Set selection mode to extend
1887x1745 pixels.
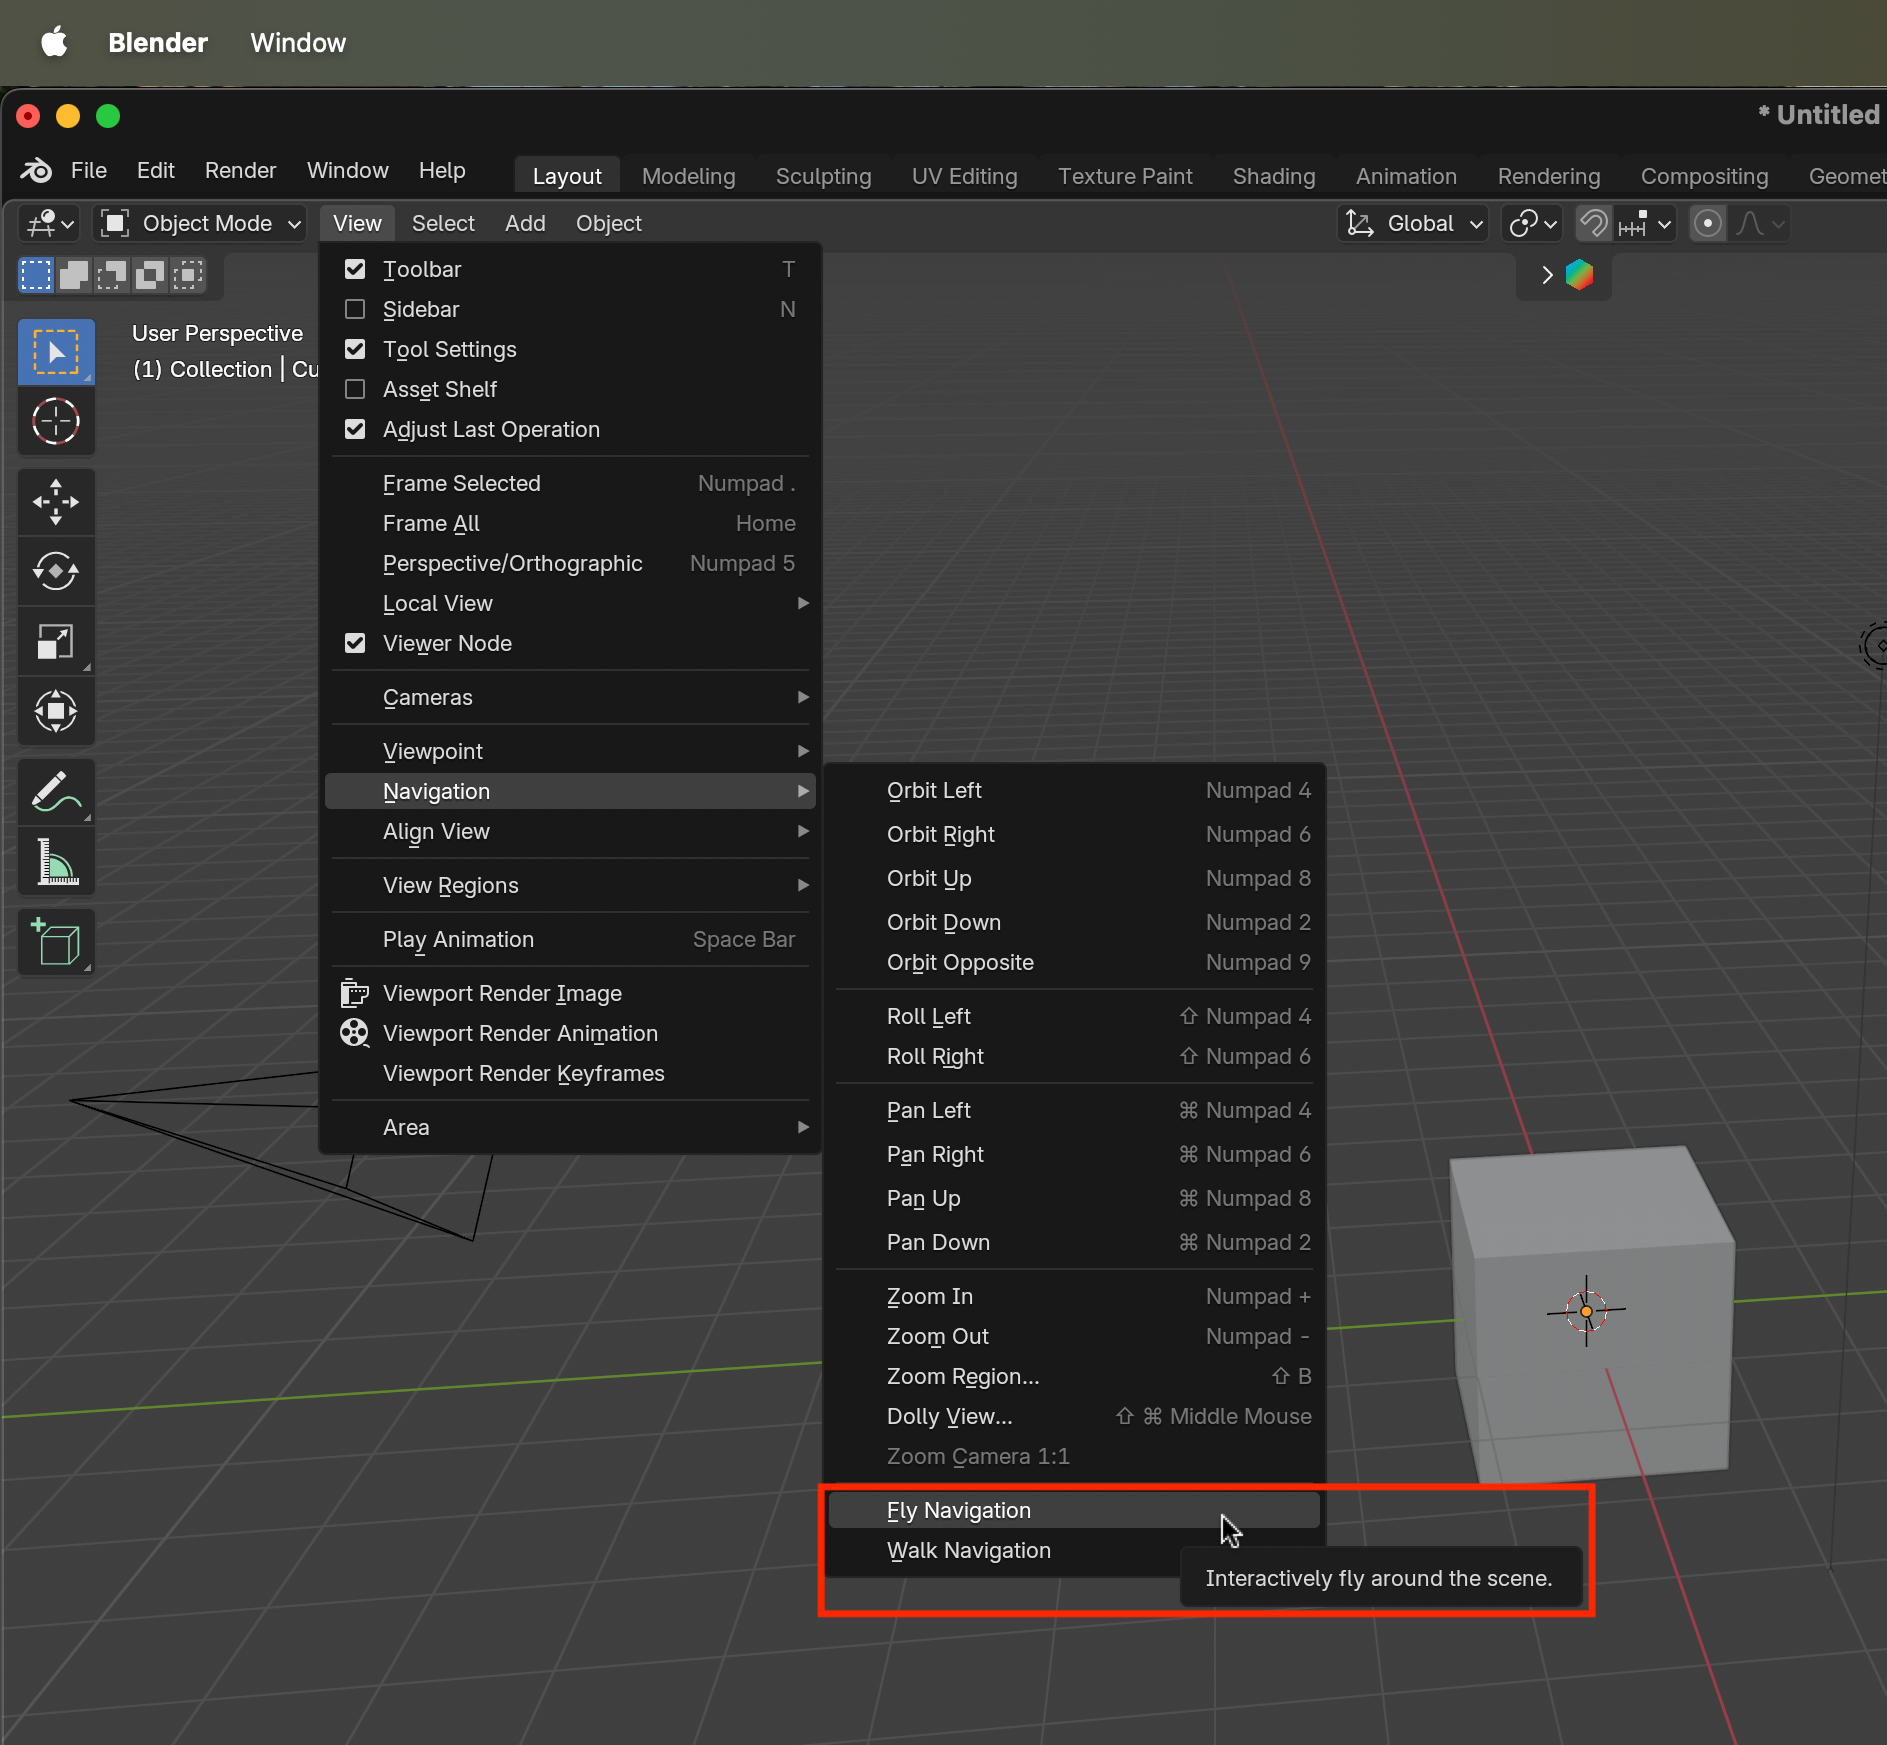click(74, 275)
